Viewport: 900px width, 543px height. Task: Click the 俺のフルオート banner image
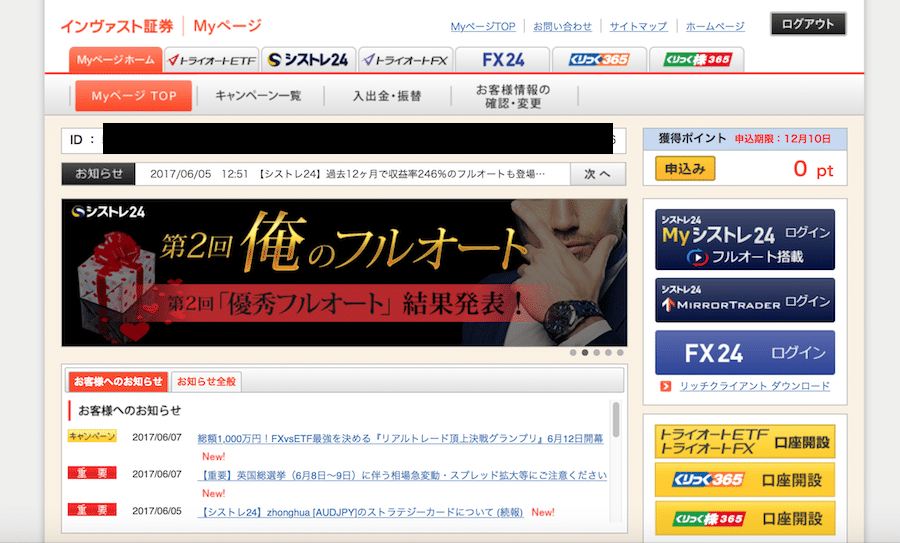pyautogui.click(x=344, y=273)
